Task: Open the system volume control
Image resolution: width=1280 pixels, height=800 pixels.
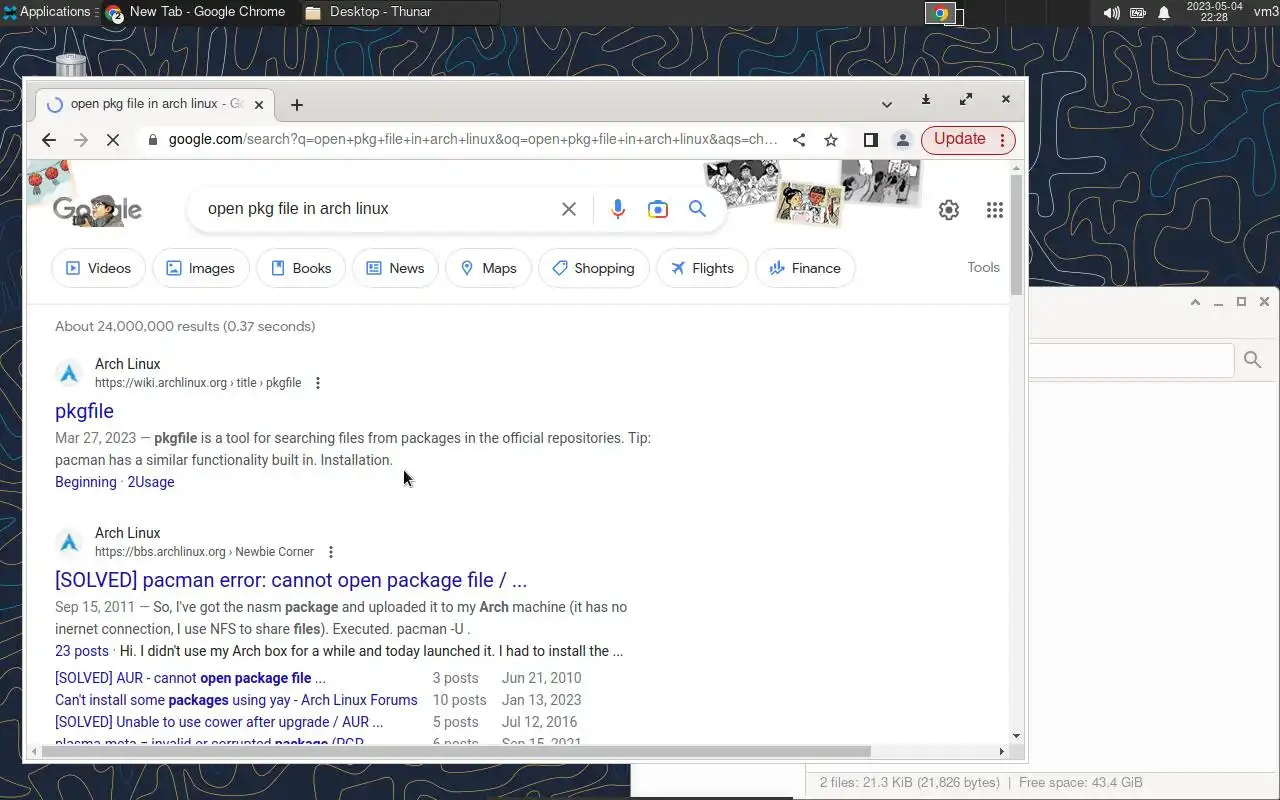Action: [1111, 13]
